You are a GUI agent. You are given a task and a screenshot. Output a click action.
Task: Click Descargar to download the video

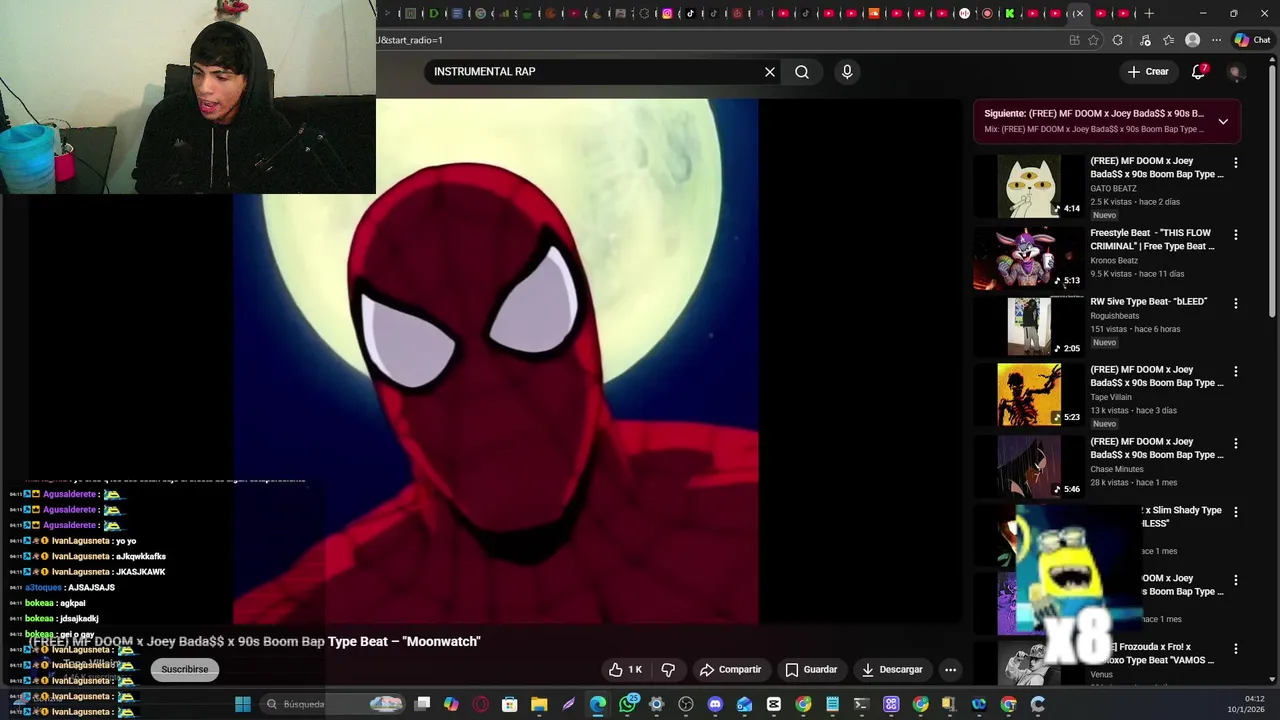pyautogui.click(x=892, y=670)
